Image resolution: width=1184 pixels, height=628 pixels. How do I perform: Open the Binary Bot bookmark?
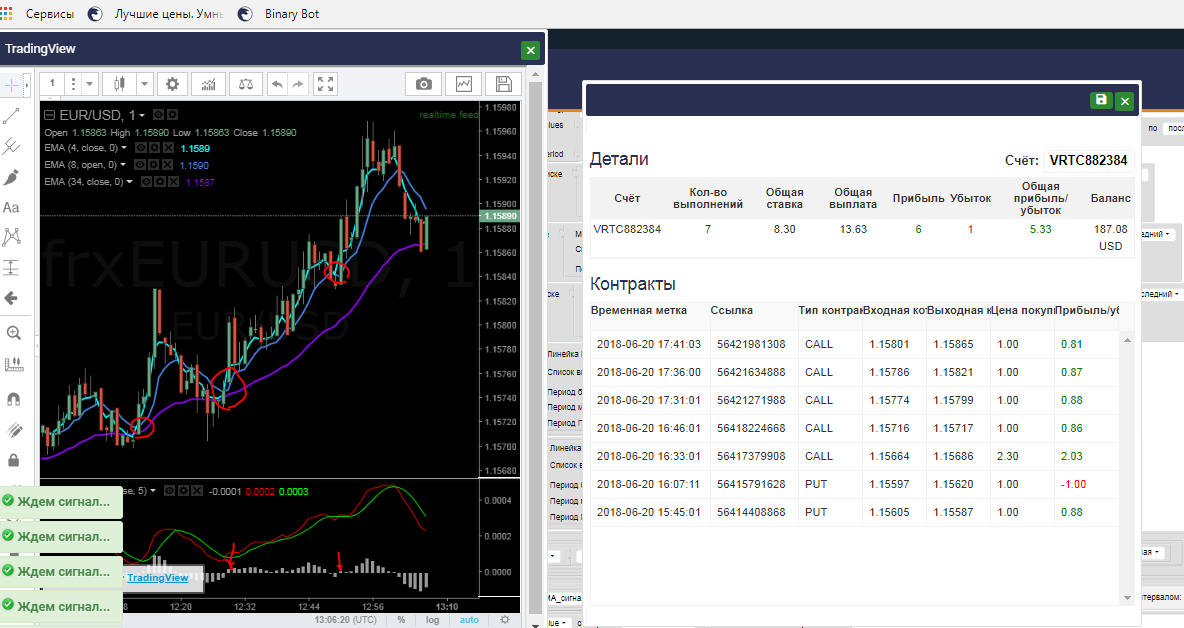291,14
